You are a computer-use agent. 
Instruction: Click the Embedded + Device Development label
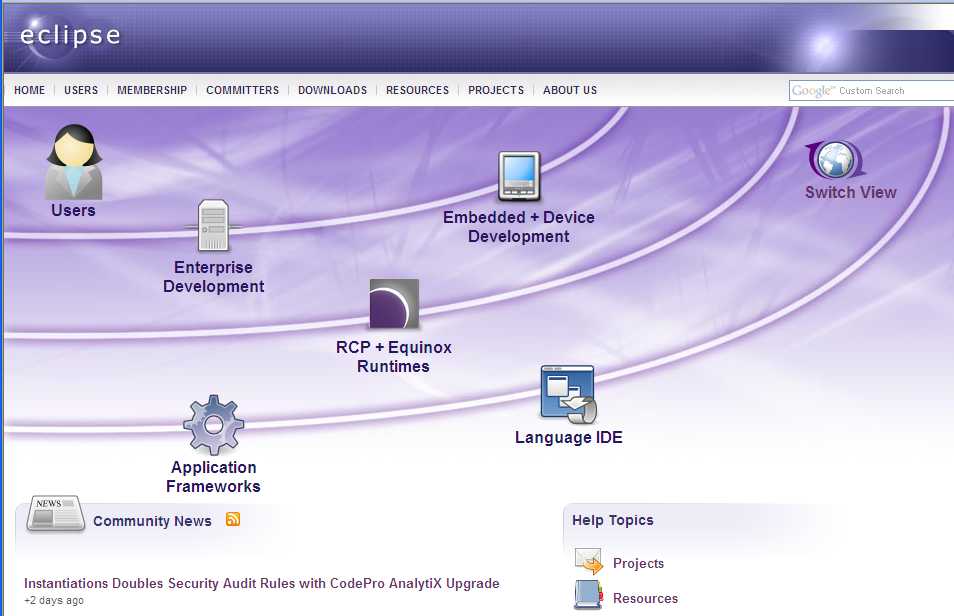coord(519,227)
